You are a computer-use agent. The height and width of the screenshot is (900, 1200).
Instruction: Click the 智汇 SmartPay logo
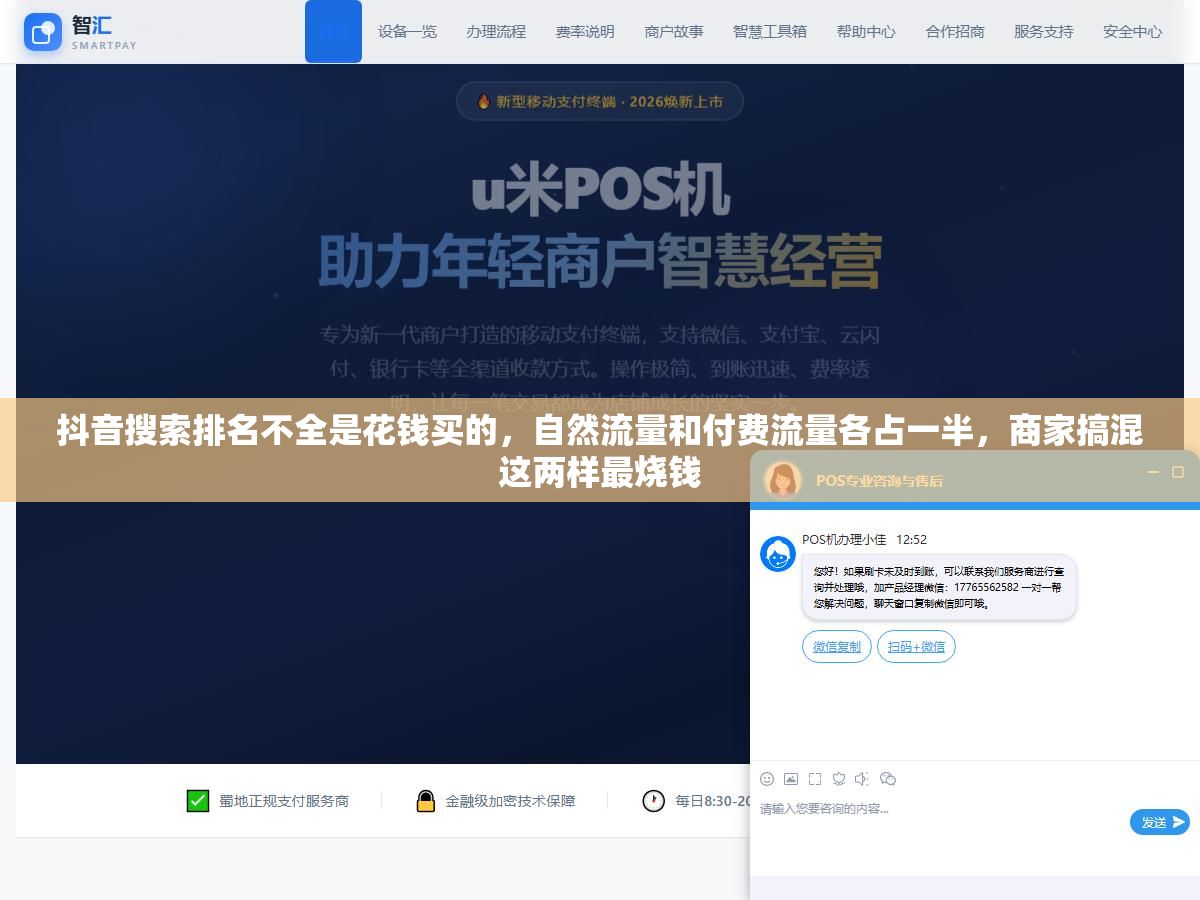point(80,32)
